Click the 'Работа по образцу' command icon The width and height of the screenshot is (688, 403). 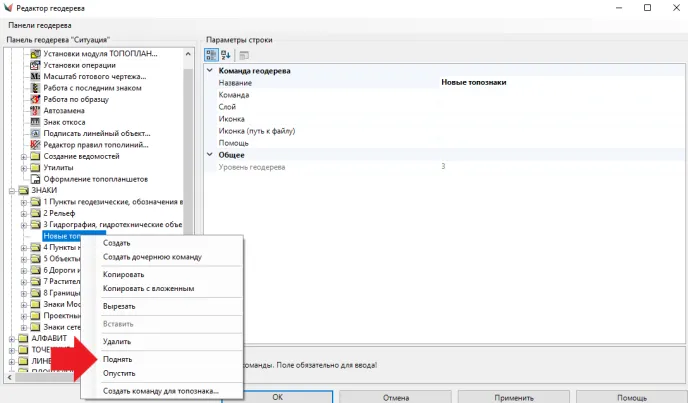click(36, 99)
